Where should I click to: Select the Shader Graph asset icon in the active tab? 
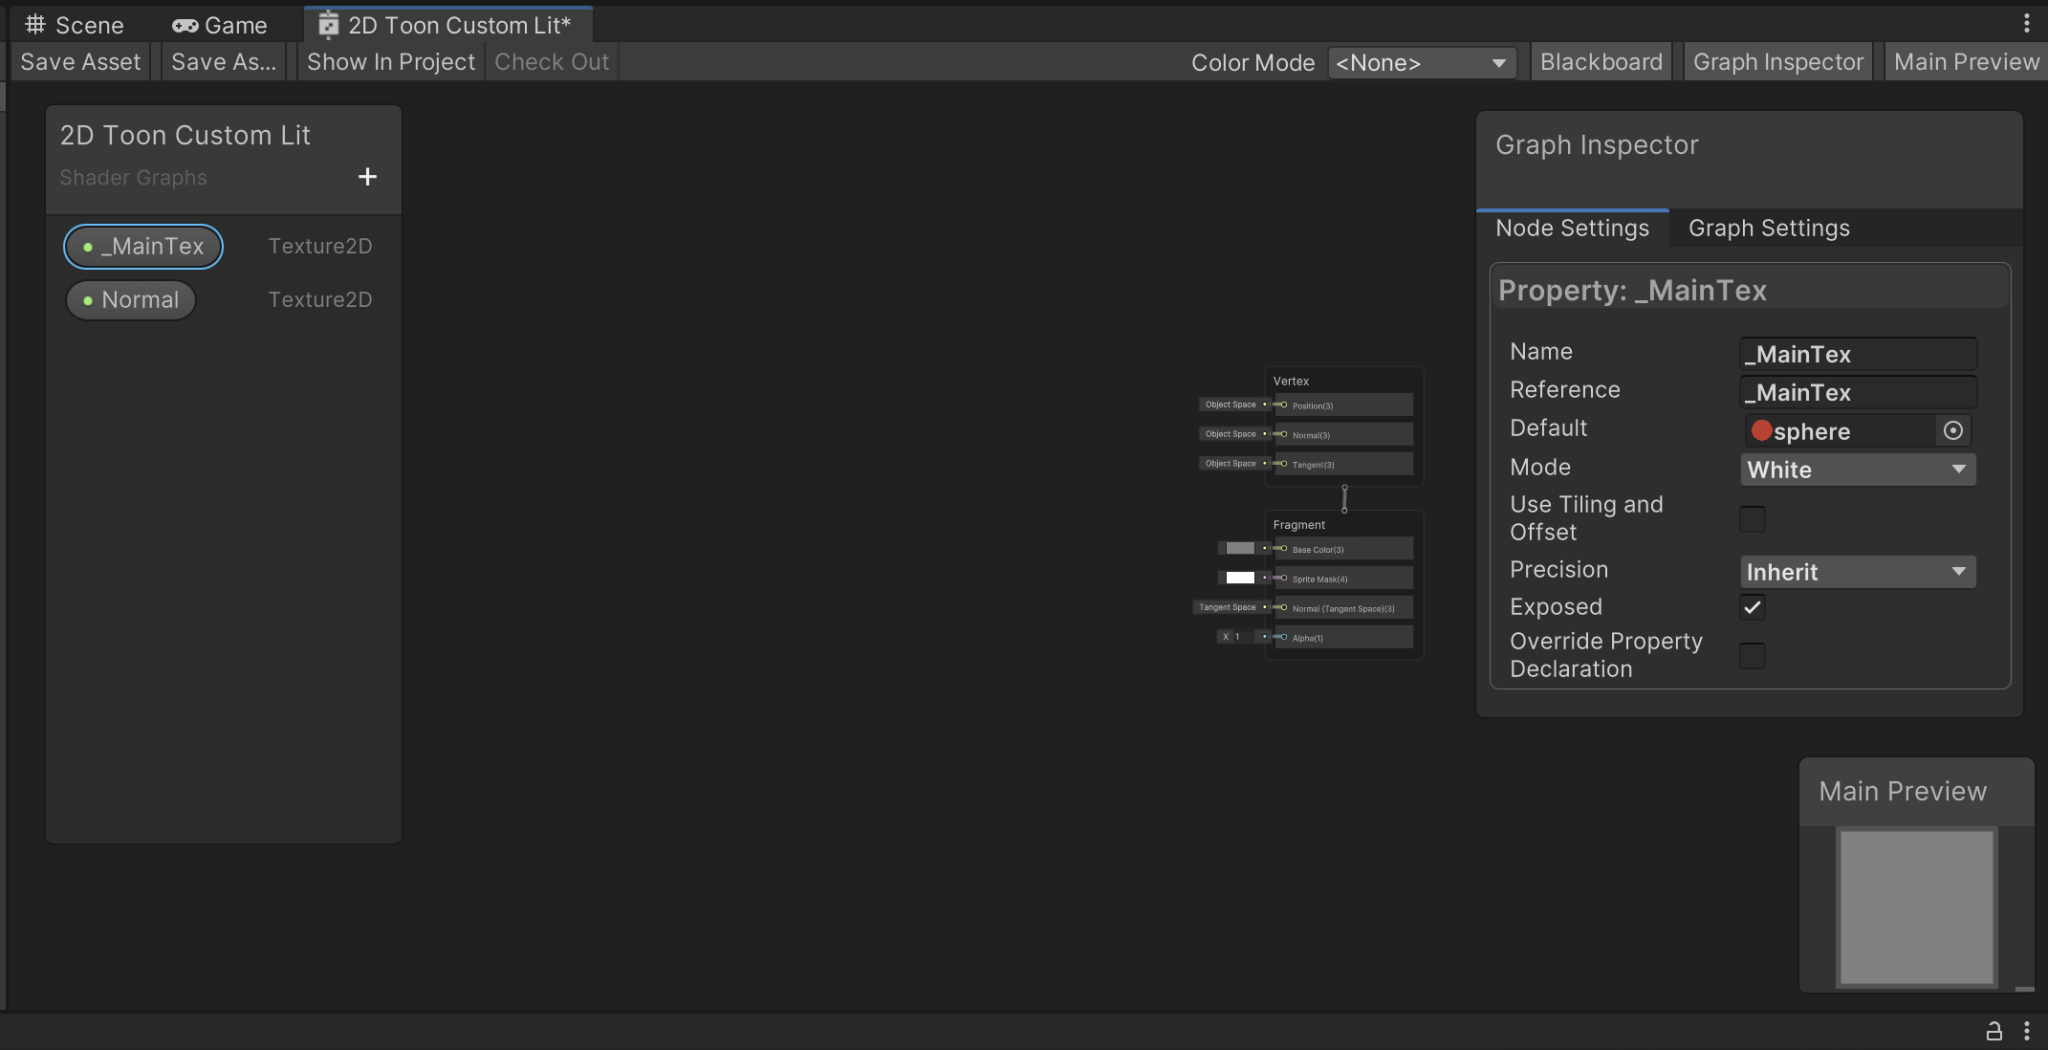(x=325, y=24)
